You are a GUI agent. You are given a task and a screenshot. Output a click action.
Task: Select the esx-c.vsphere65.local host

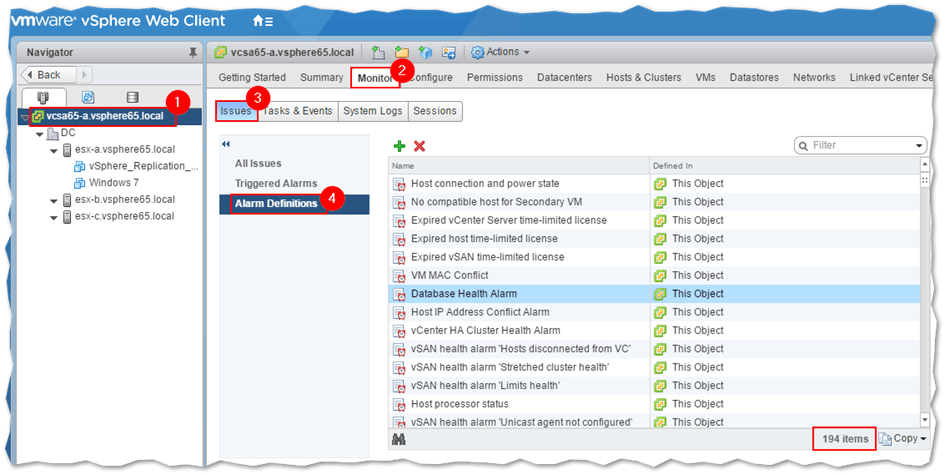[124, 216]
